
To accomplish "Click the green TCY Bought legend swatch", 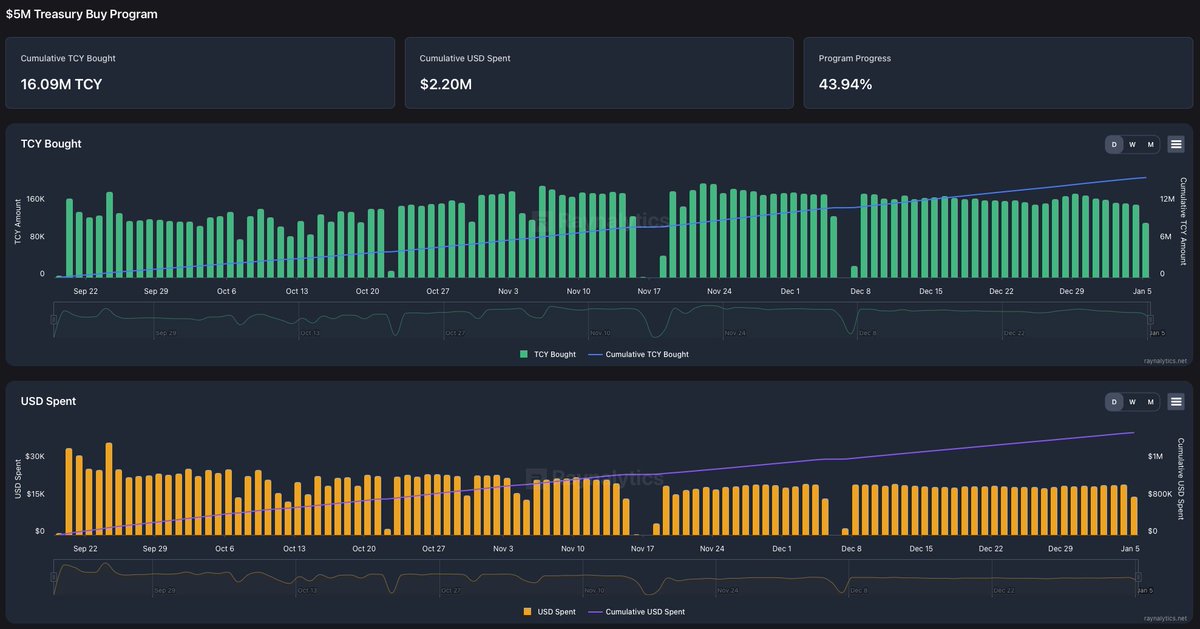I will click(x=524, y=354).
